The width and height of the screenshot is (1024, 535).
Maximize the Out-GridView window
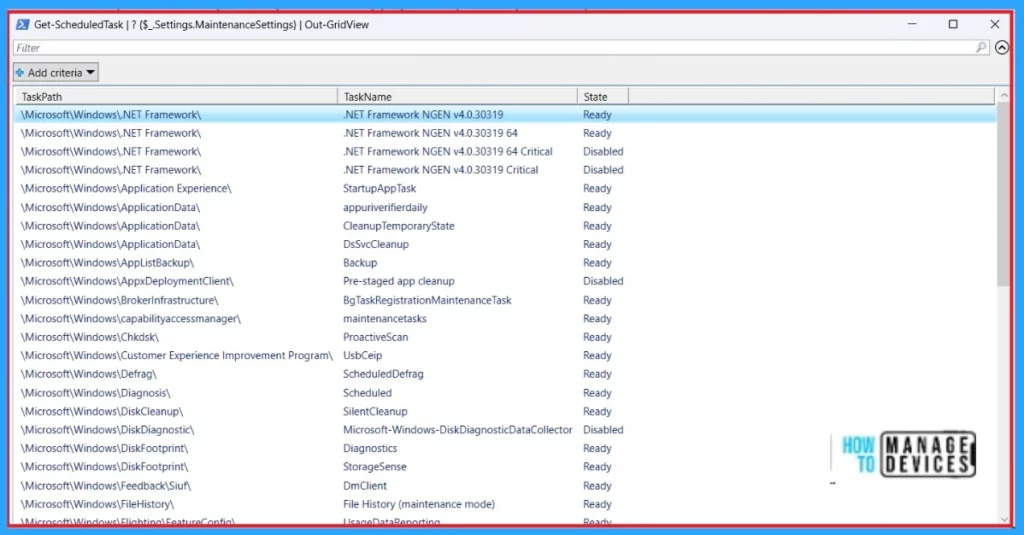pos(953,24)
